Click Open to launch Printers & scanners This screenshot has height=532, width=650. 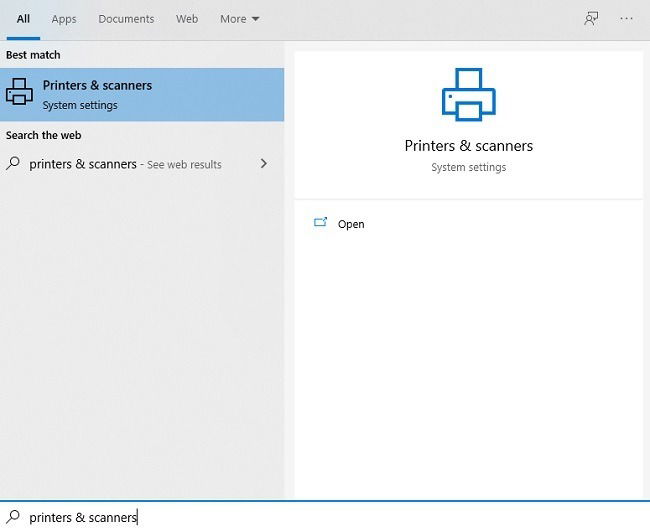coord(351,224)
